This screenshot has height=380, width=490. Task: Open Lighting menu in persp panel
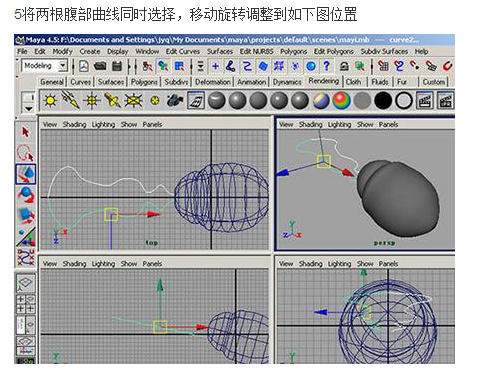click(x=339, y=124)
